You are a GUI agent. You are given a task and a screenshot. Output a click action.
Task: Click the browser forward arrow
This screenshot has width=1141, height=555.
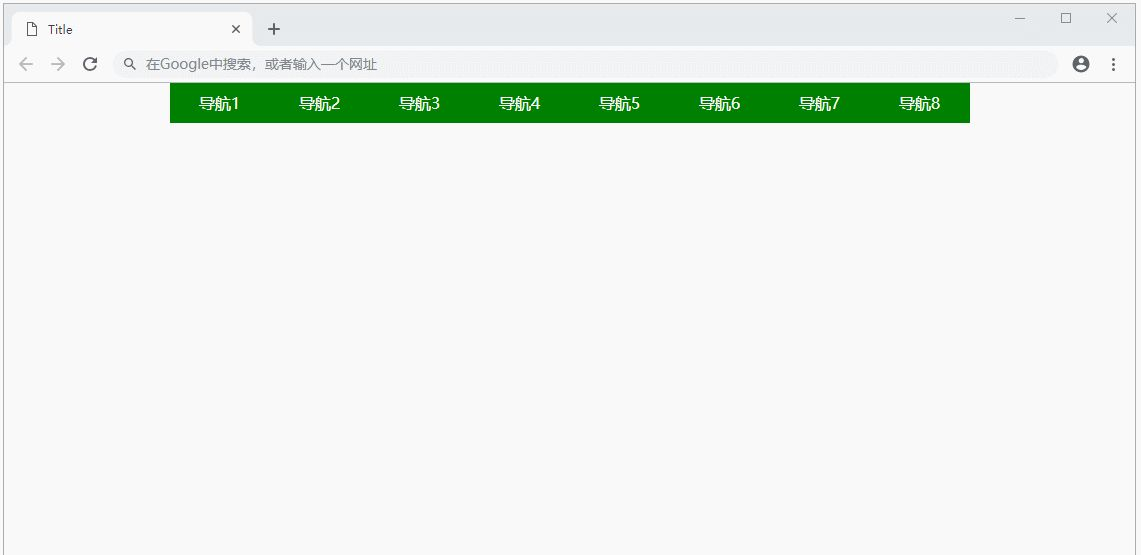click(x=58, y=64)
